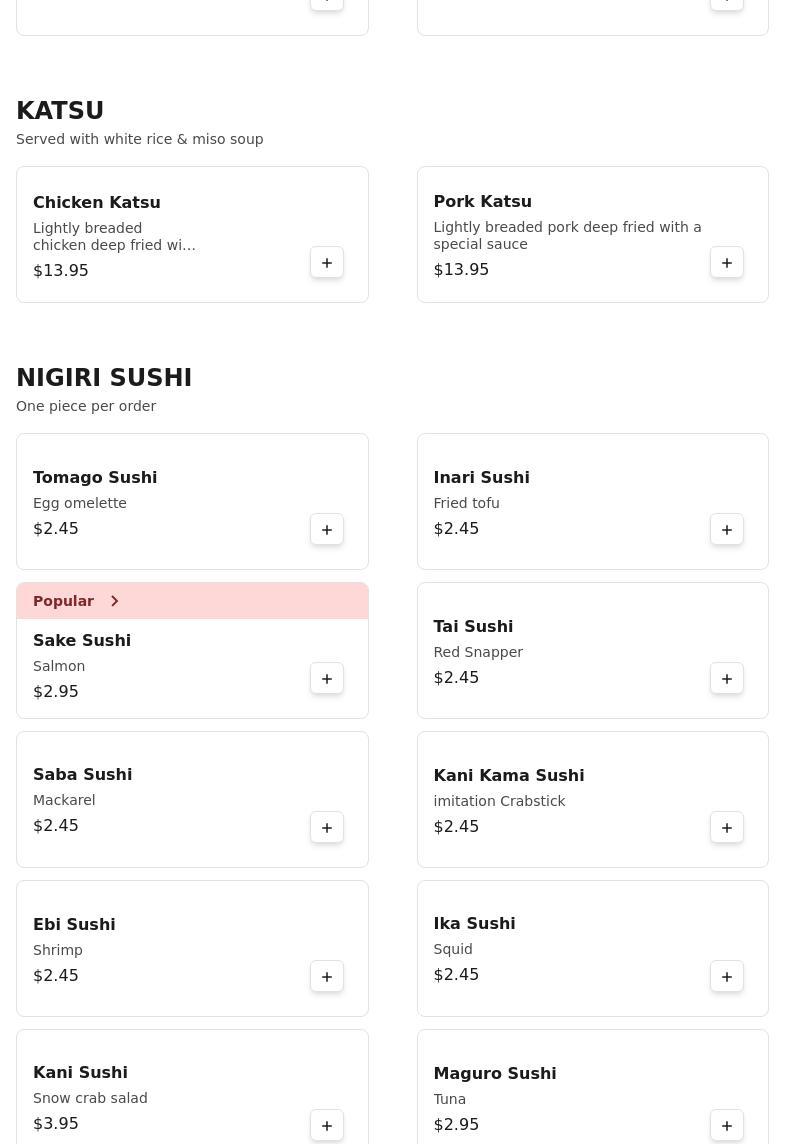The width and height of the screenshot is (785, 1144).
Task: Add Tai Sushi using plus icon
Action: [727, 679]
